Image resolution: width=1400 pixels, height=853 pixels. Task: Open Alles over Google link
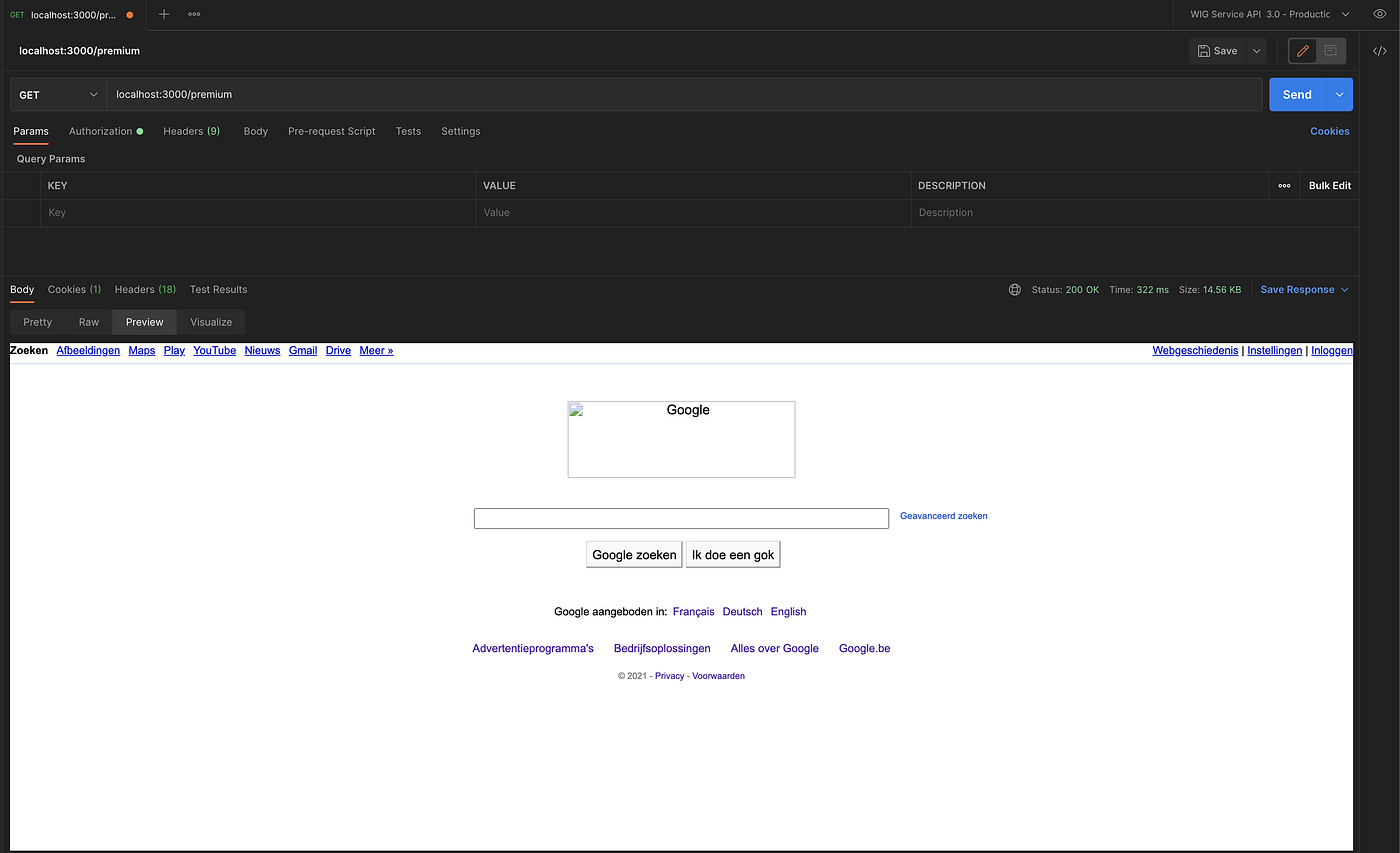pos(775,649)
